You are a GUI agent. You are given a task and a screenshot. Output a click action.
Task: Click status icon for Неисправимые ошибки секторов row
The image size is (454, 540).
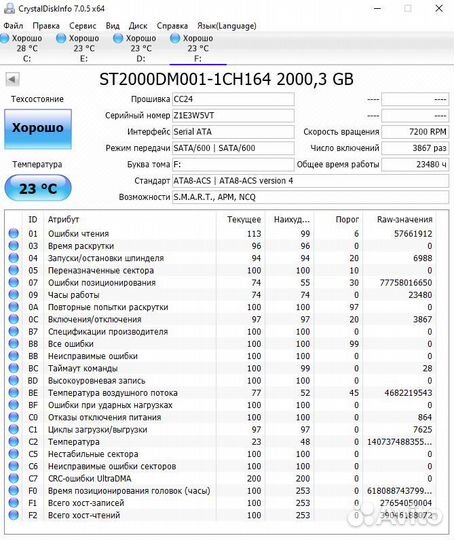click(x=14, y=466)
